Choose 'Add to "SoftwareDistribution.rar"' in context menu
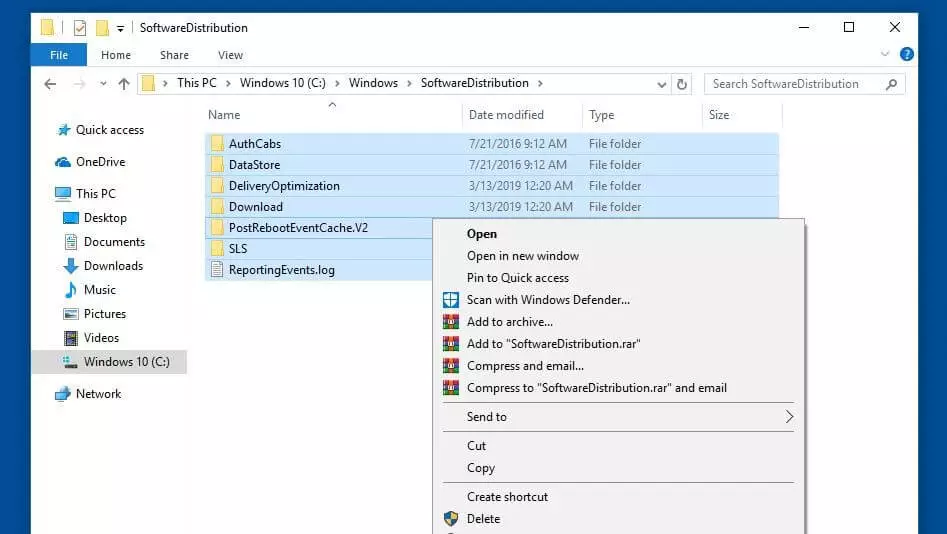 pyautogui.click(x=618, y=344)
